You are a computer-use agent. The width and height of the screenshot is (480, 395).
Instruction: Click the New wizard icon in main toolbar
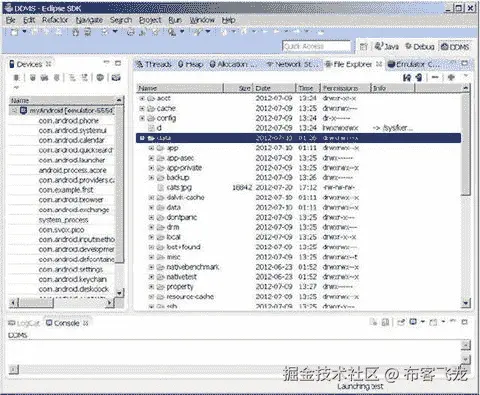[14, 32]
